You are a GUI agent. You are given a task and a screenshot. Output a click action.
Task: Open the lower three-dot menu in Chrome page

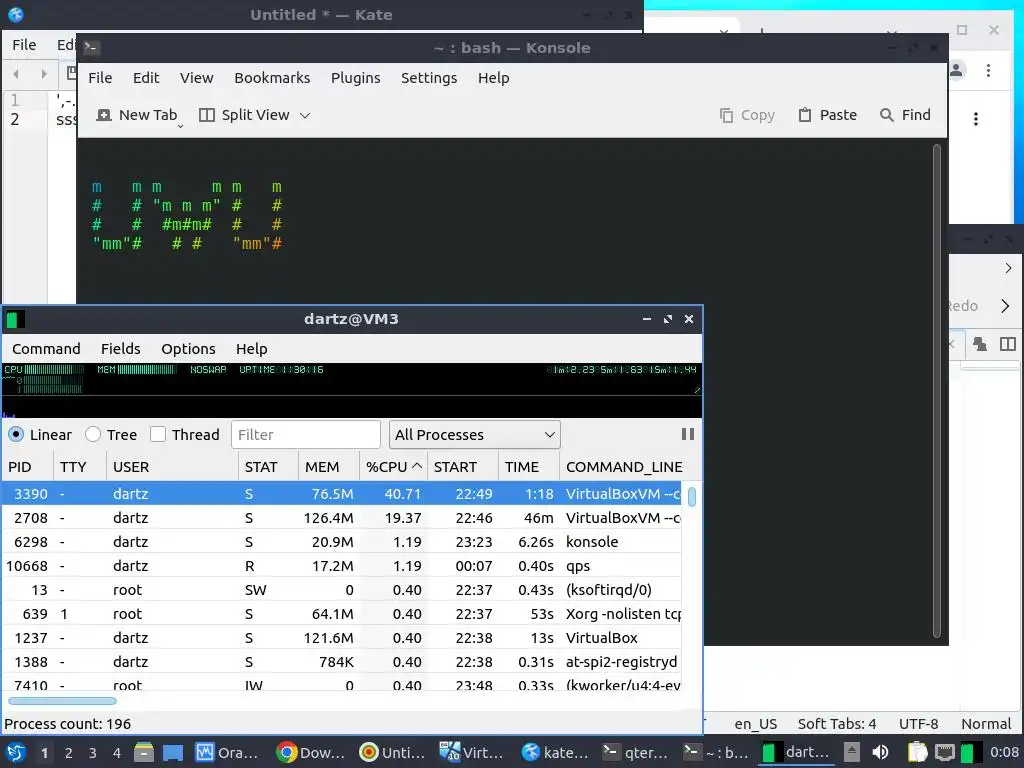click(x=976, y=119)
